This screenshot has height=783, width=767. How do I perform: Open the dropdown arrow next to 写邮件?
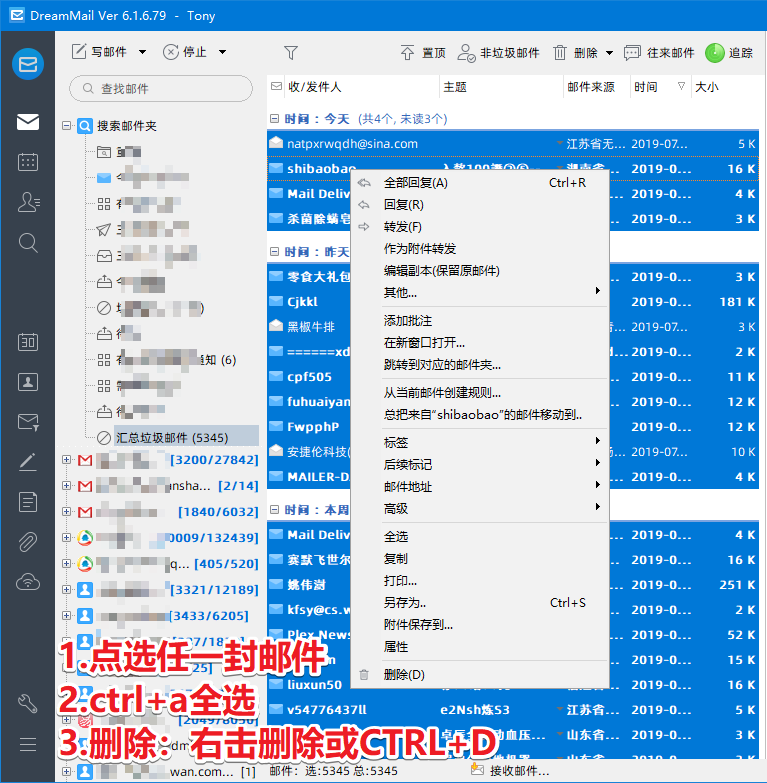pyautogui.click(x=142, y=52)
